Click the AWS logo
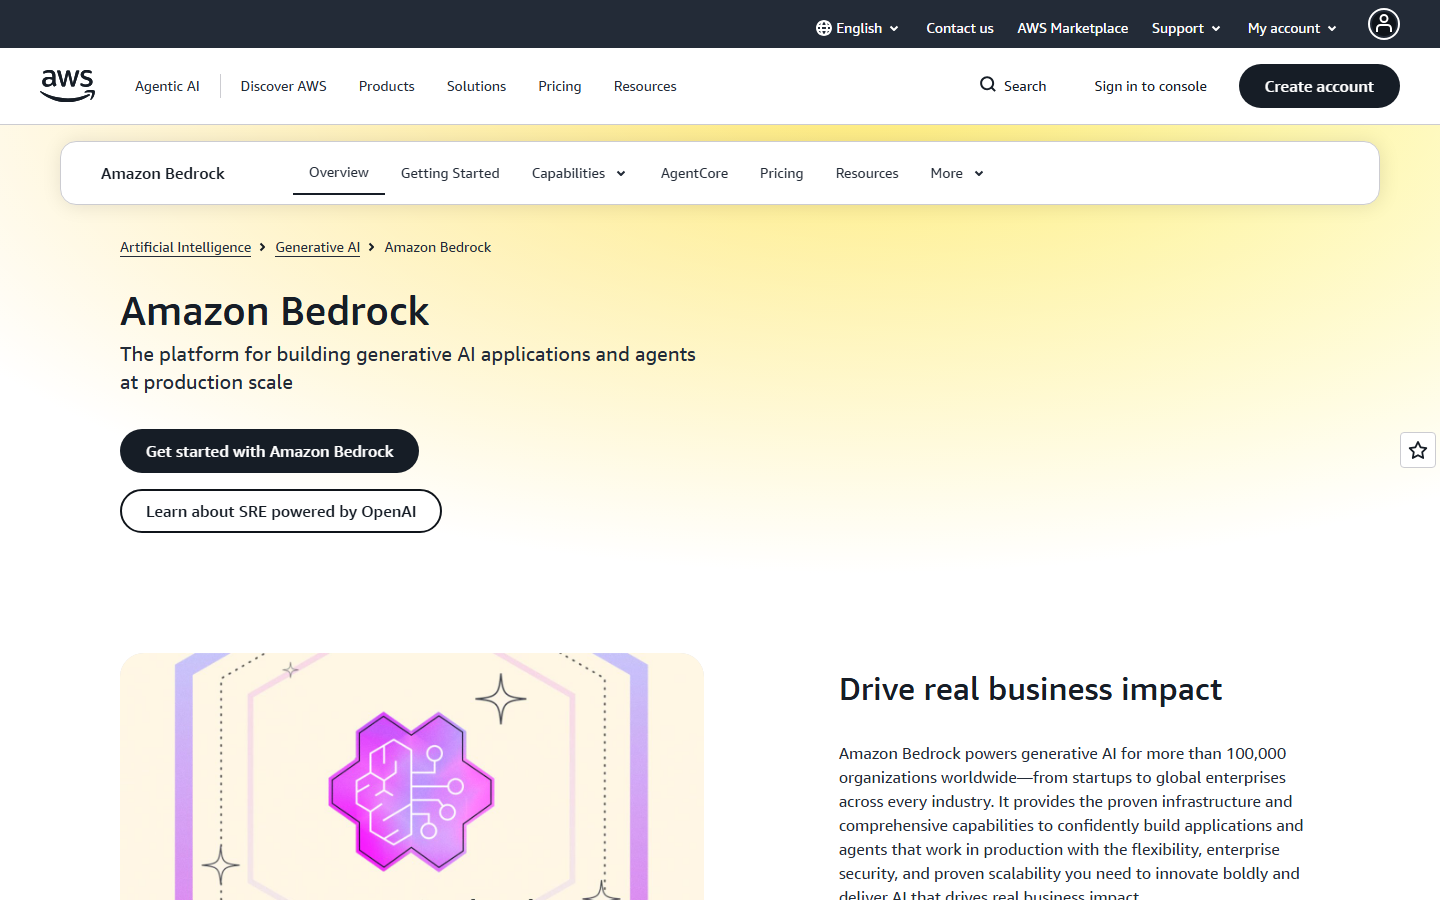The height and width of the screenshot is (900, 1440). 67,86
